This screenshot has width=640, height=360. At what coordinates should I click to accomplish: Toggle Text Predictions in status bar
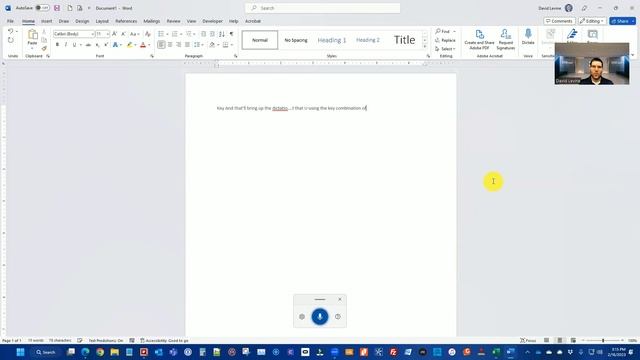(106, 340)
